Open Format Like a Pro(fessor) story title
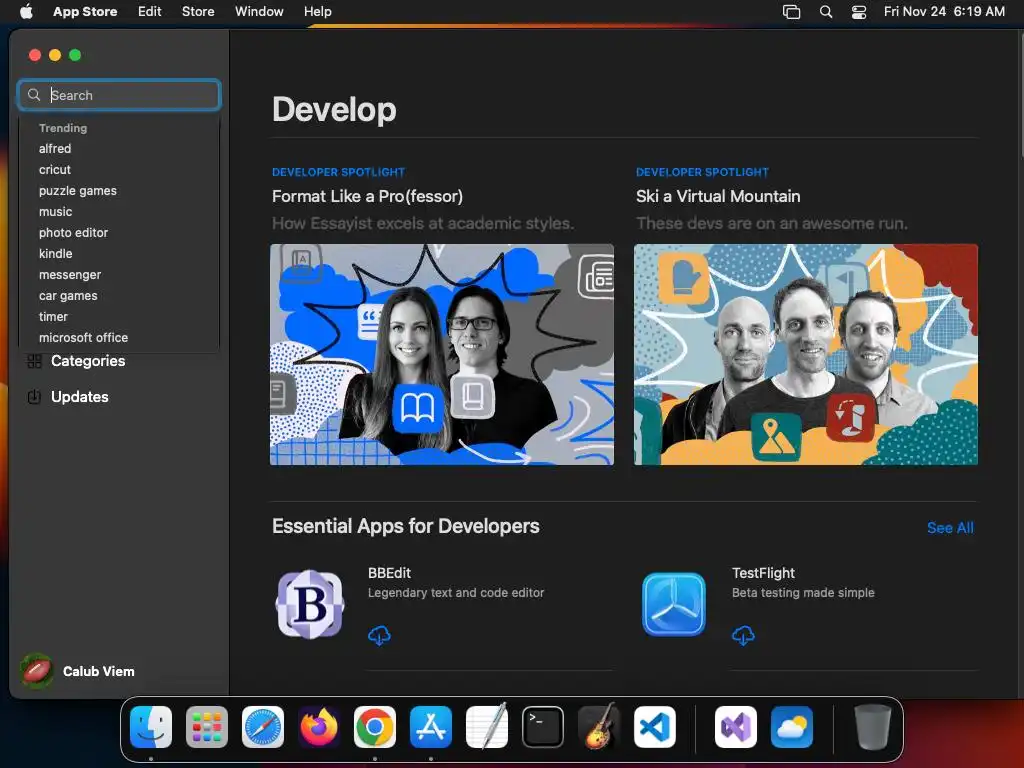The image size is (1024, 768). click(368, 196)
